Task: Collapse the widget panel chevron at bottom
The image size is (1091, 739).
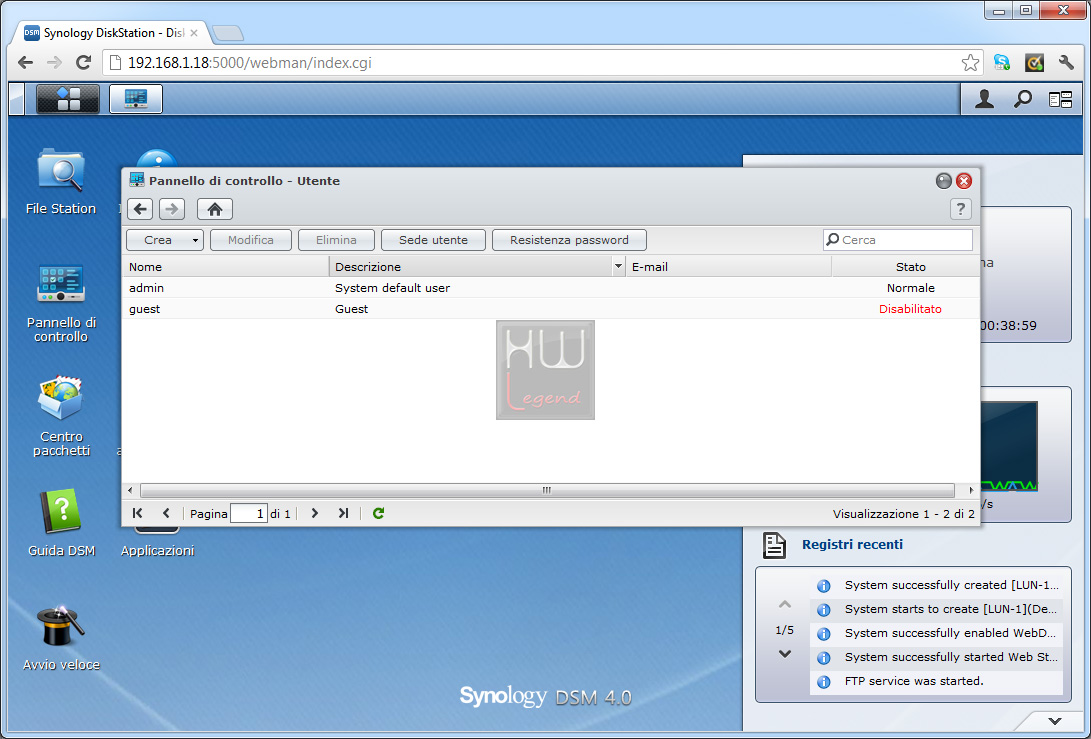Action: click(1055, 721)
